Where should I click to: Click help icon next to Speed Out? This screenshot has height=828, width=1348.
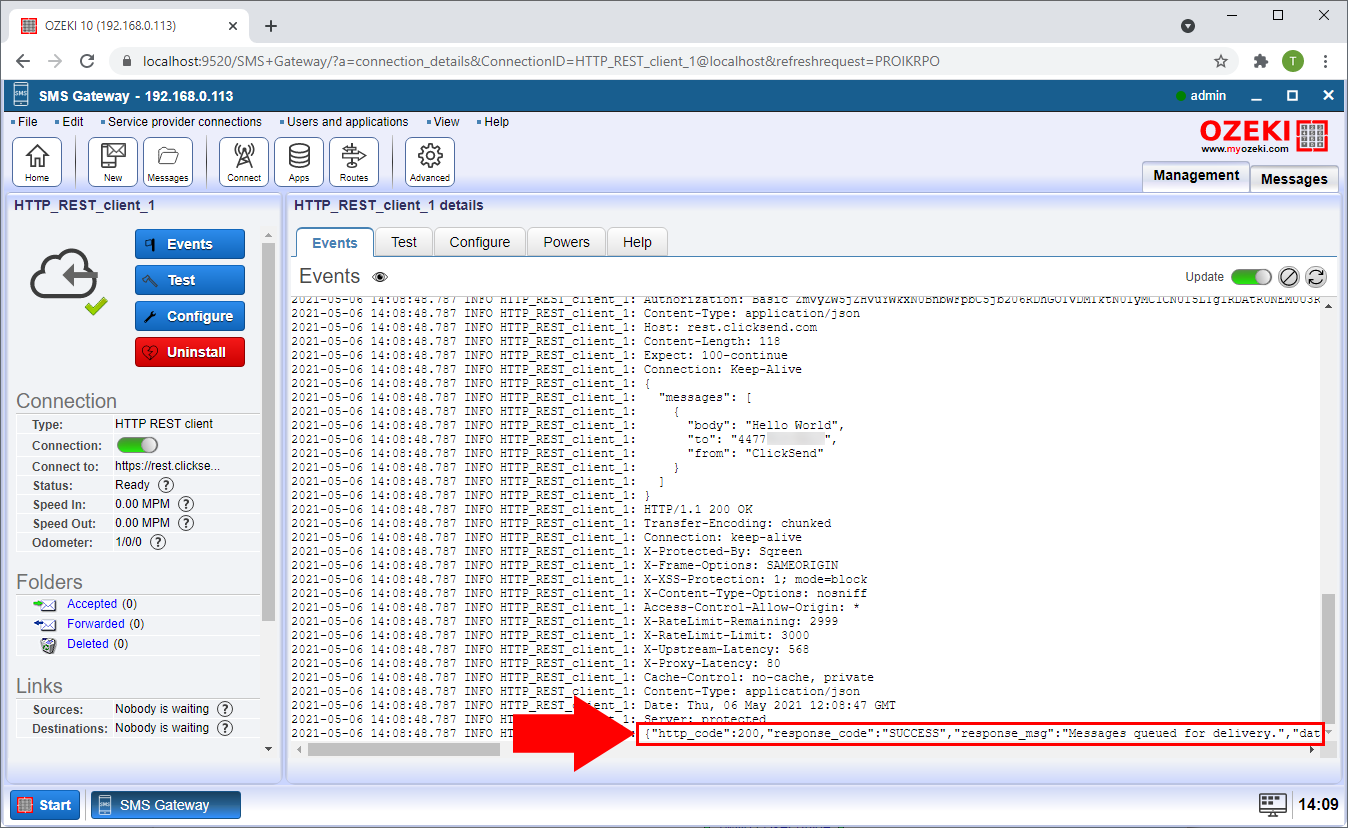[186, 523]
